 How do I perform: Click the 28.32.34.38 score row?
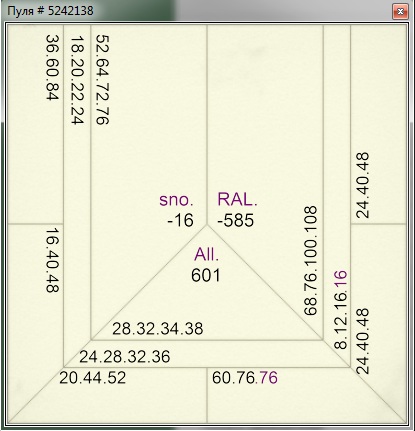(x=158, y=329)
